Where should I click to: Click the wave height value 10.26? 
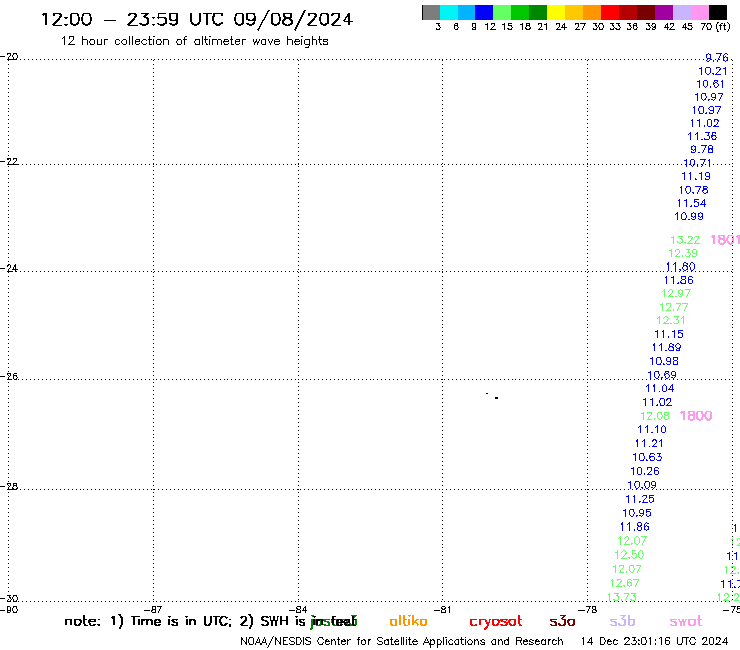click(645, 472)
